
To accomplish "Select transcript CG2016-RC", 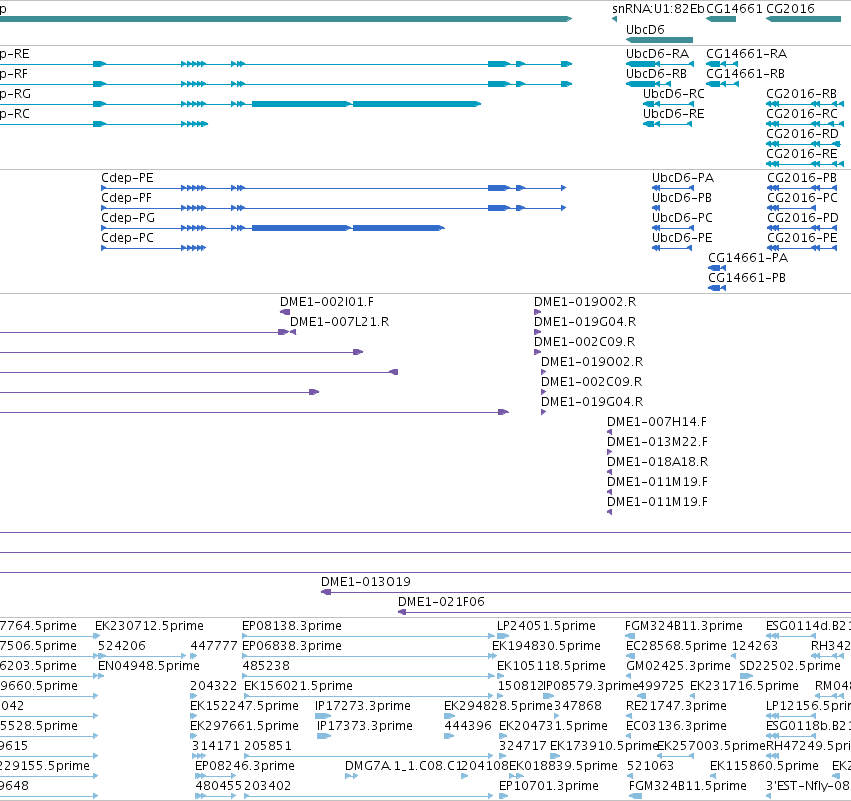I will pos(805,124).
